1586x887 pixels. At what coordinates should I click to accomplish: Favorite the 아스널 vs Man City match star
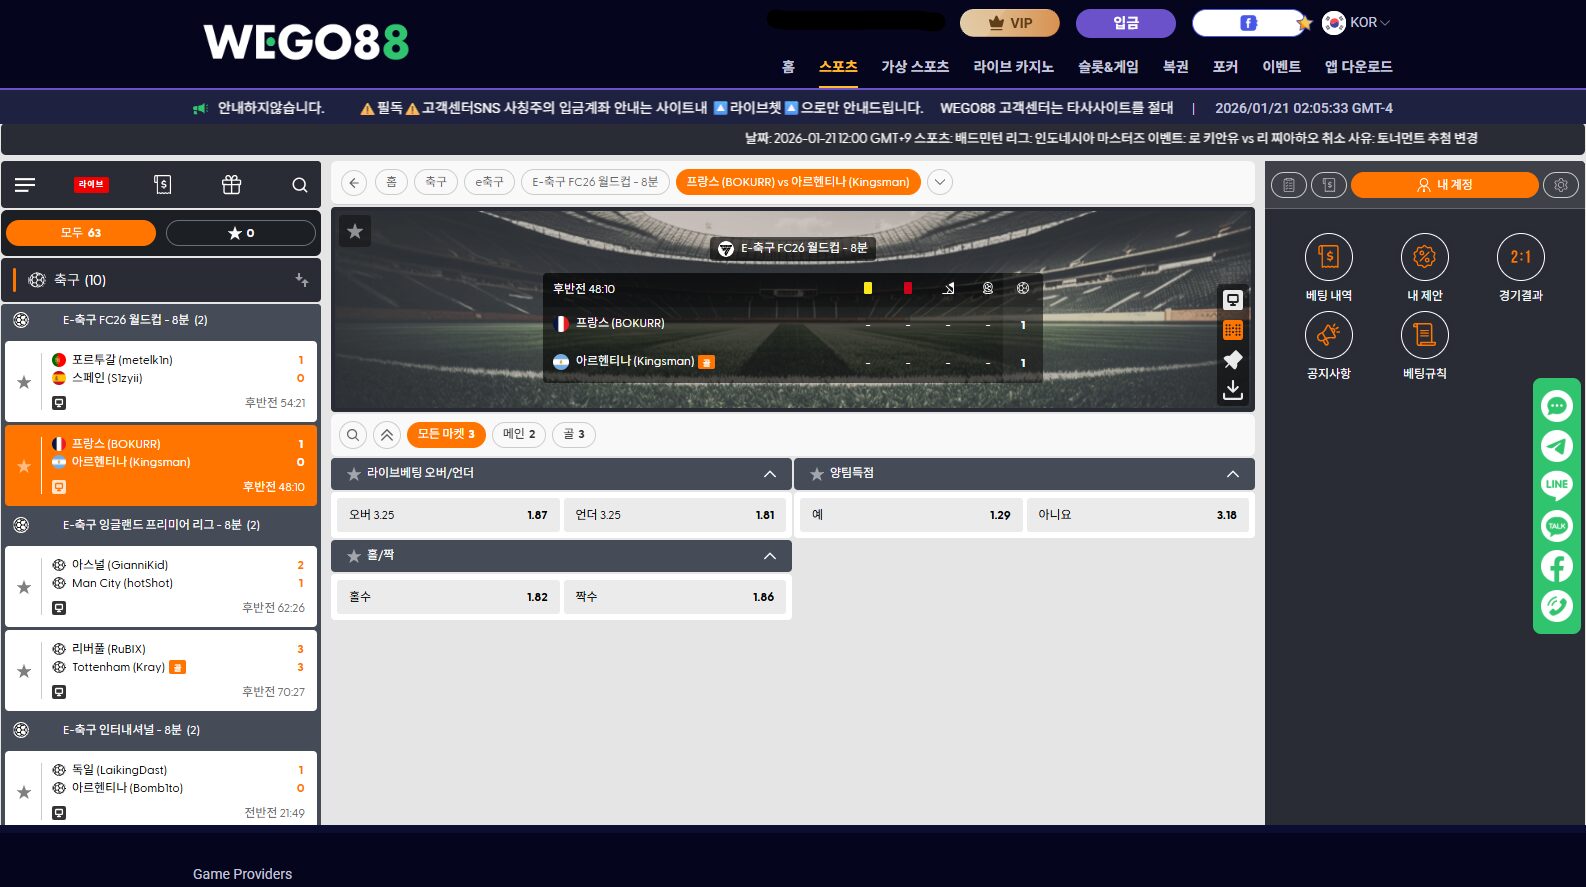[x=24, y=587]
